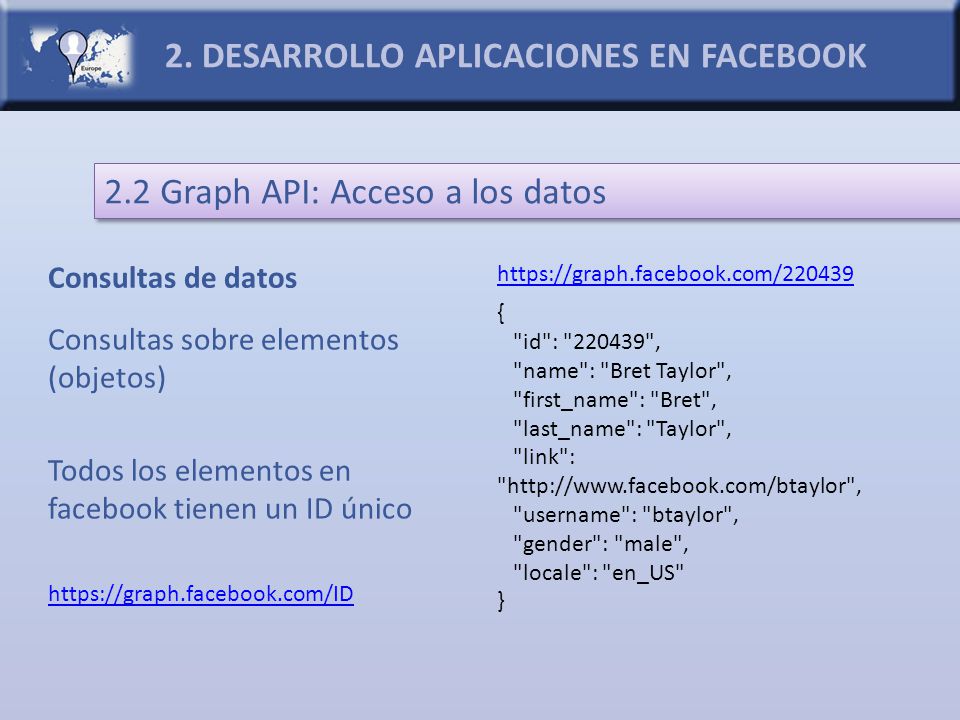This screenshot has height=720, width=960.
Task: Click the 'Consultas sobre elementos (objetos)' paragraph
Action: 223,359
